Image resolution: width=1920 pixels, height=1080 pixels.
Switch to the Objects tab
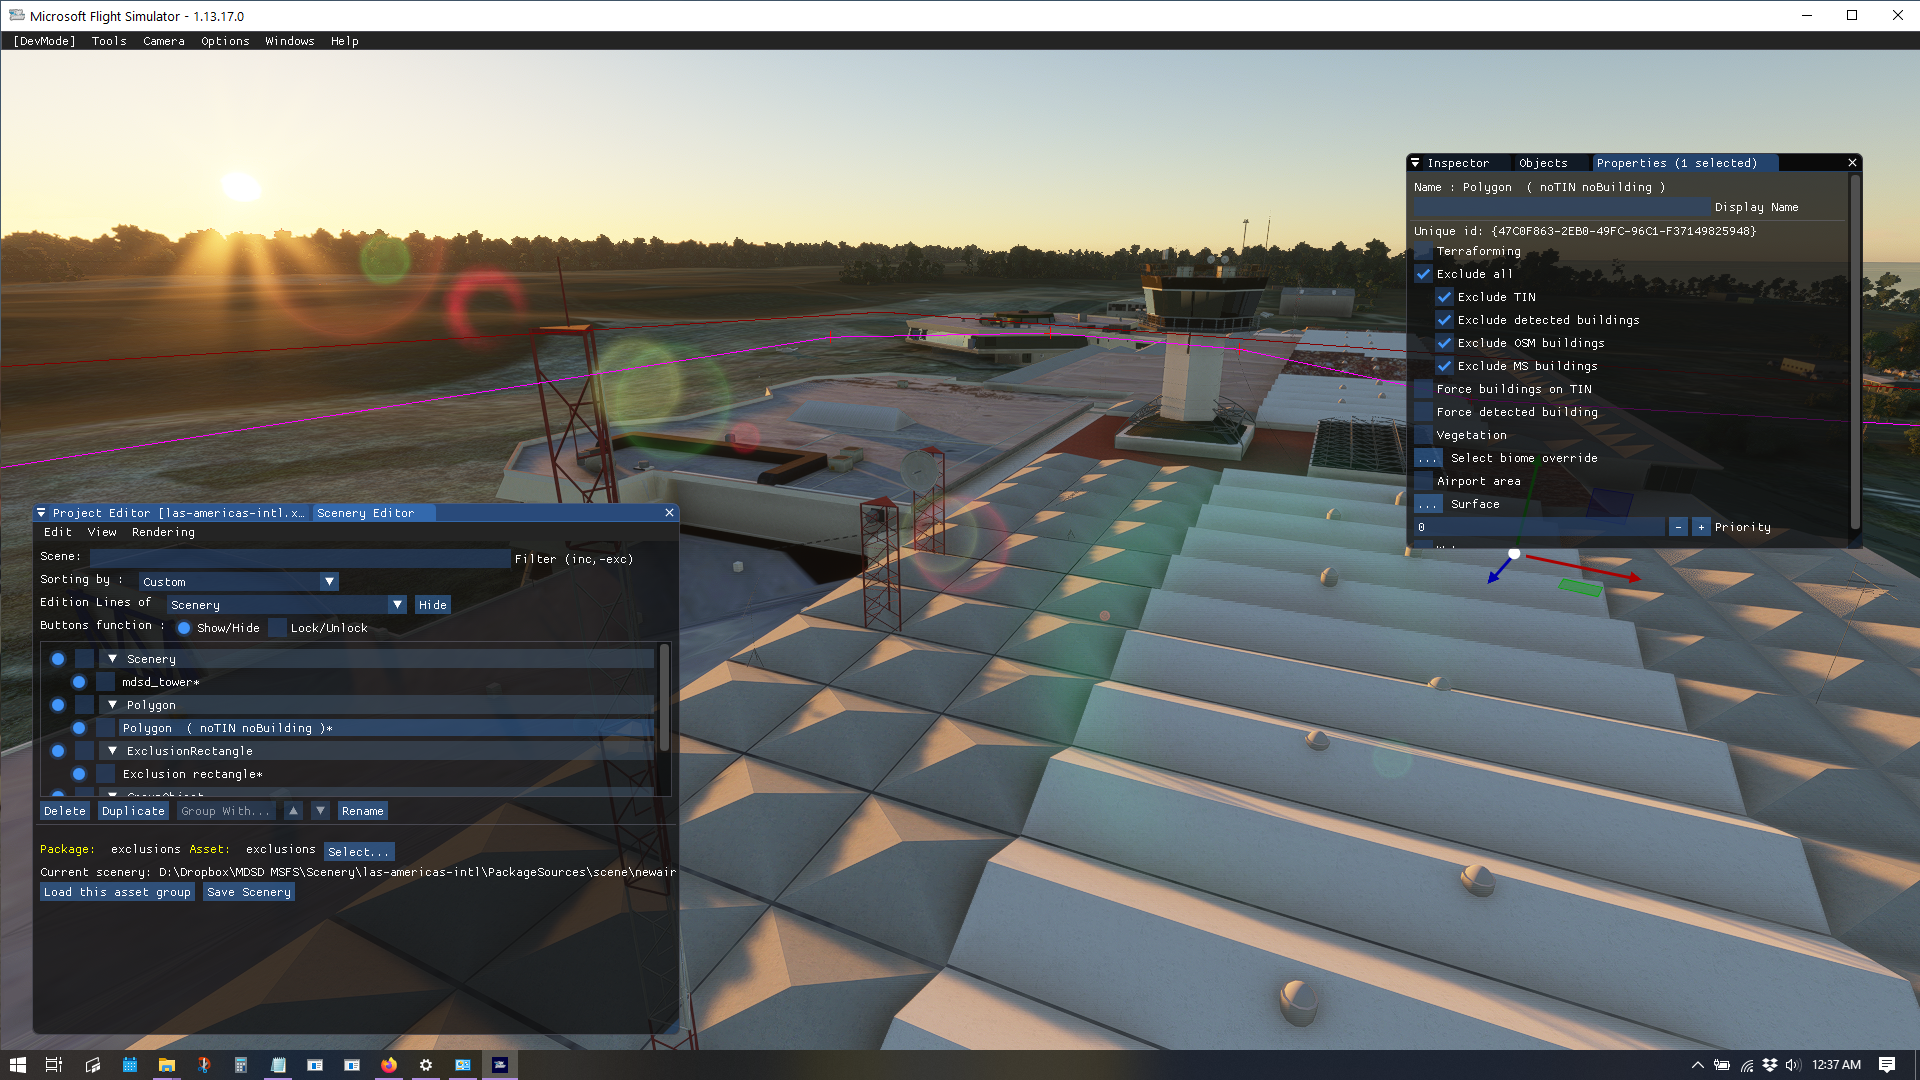[1543, 163]
